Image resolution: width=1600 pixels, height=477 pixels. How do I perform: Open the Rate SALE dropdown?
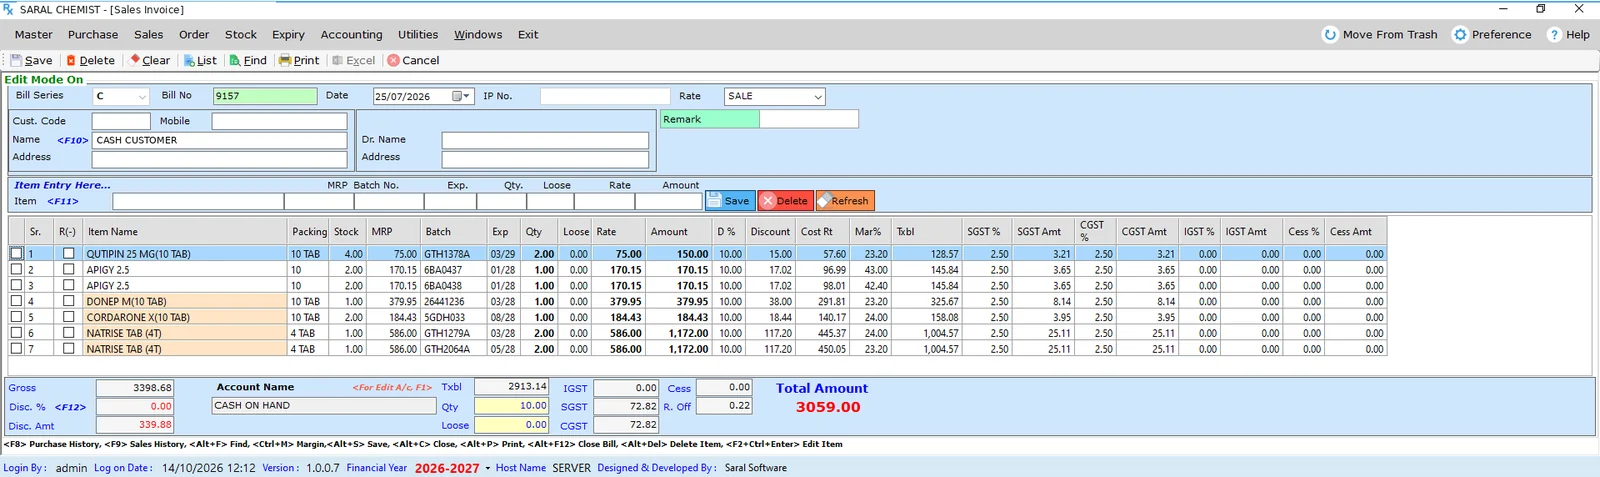[817, 97]
